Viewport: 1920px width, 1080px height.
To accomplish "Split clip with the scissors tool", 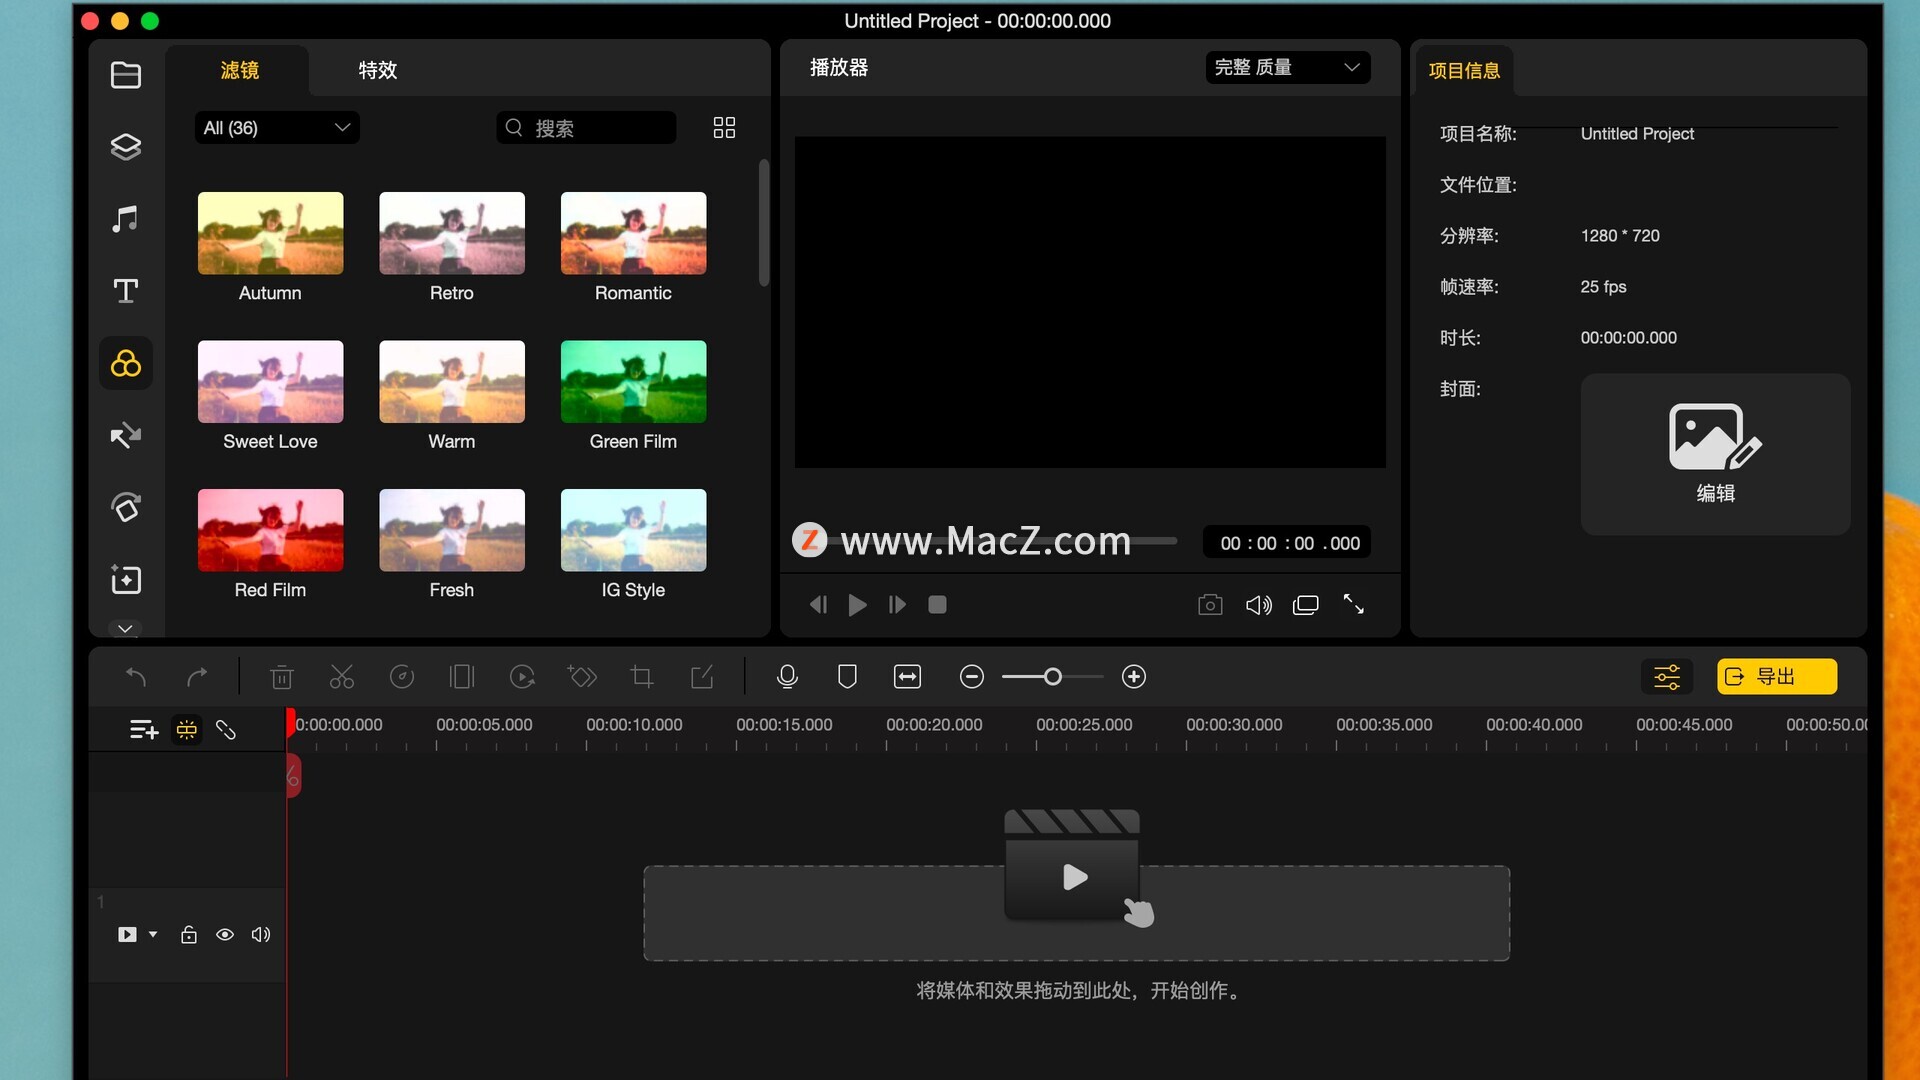I will pos(342,677).
